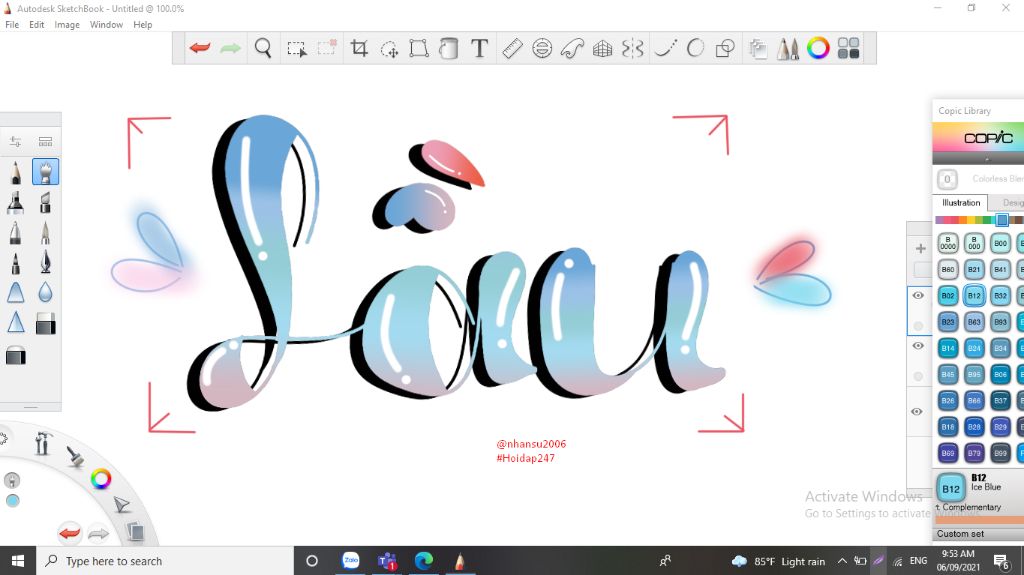This screenshot has height=575, width=1024.
Task: Show hidden icons in system tray
Action: (x=842, y=561)
